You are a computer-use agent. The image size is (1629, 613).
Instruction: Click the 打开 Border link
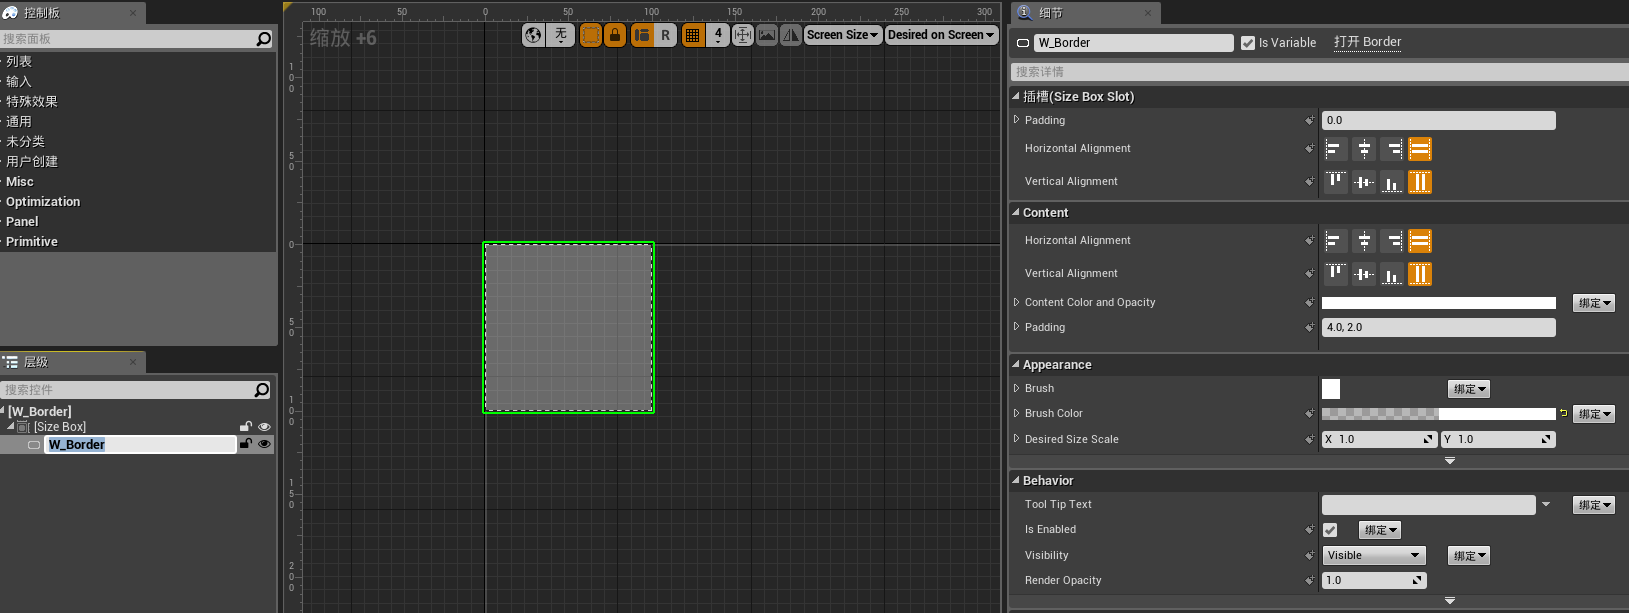(x=1367, y=42)
